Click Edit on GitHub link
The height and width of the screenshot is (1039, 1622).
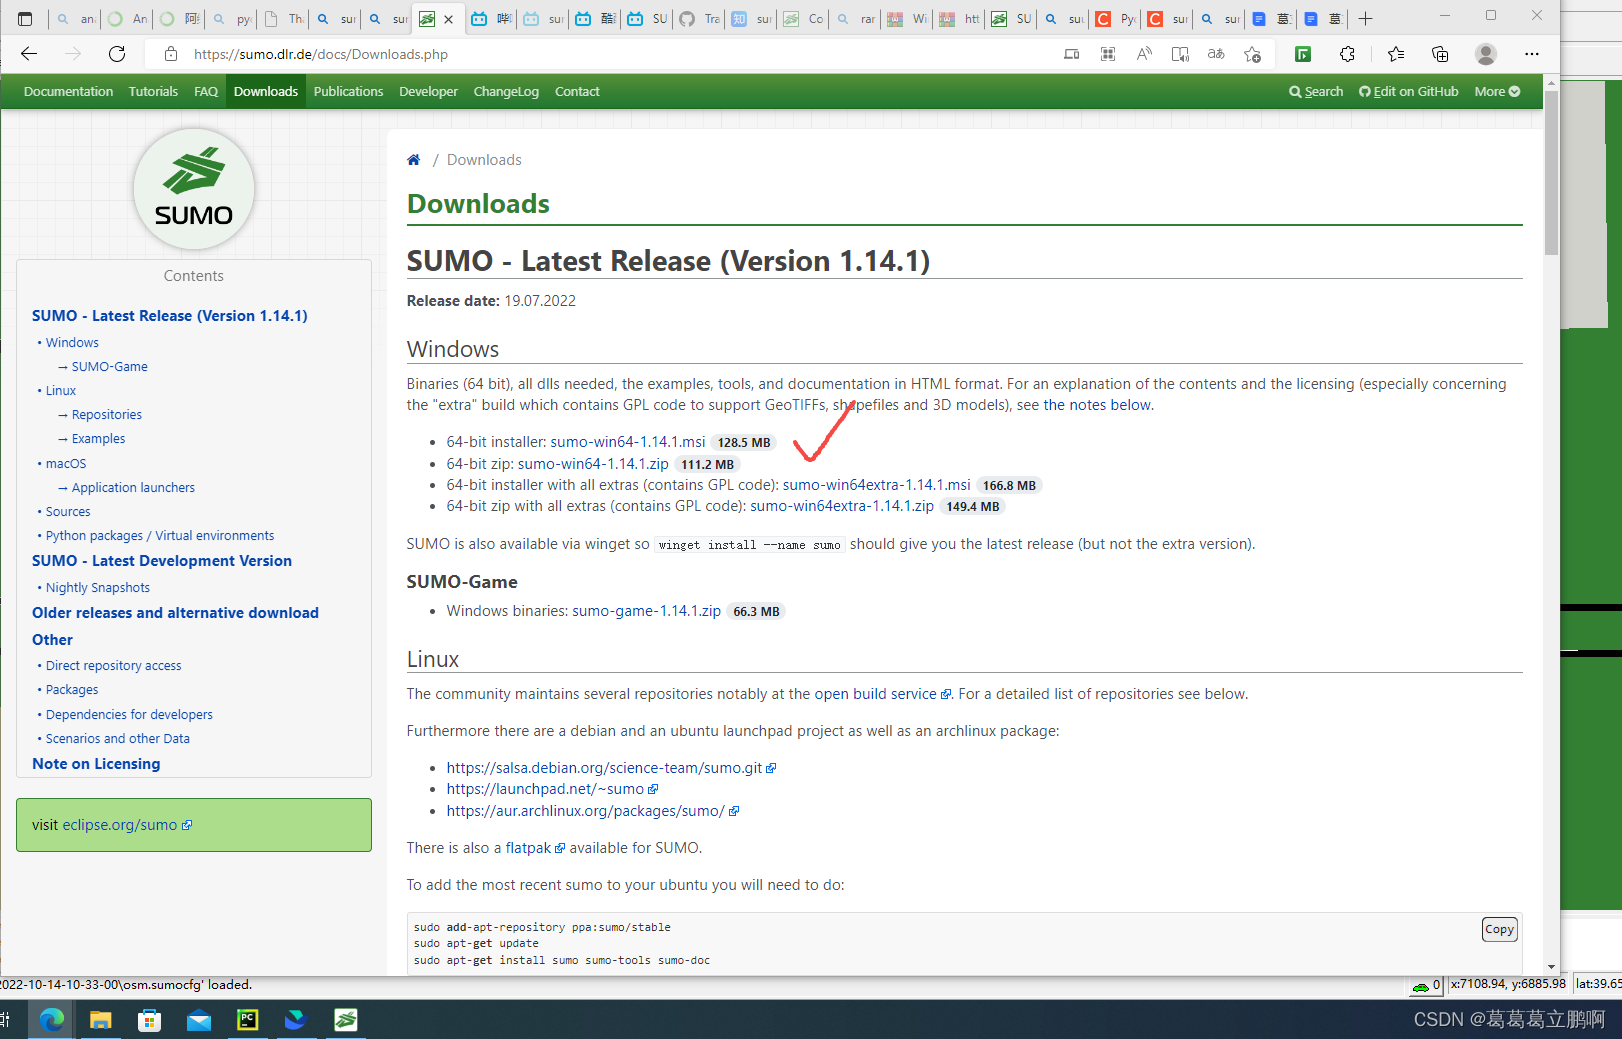(x=1408, y=91)
